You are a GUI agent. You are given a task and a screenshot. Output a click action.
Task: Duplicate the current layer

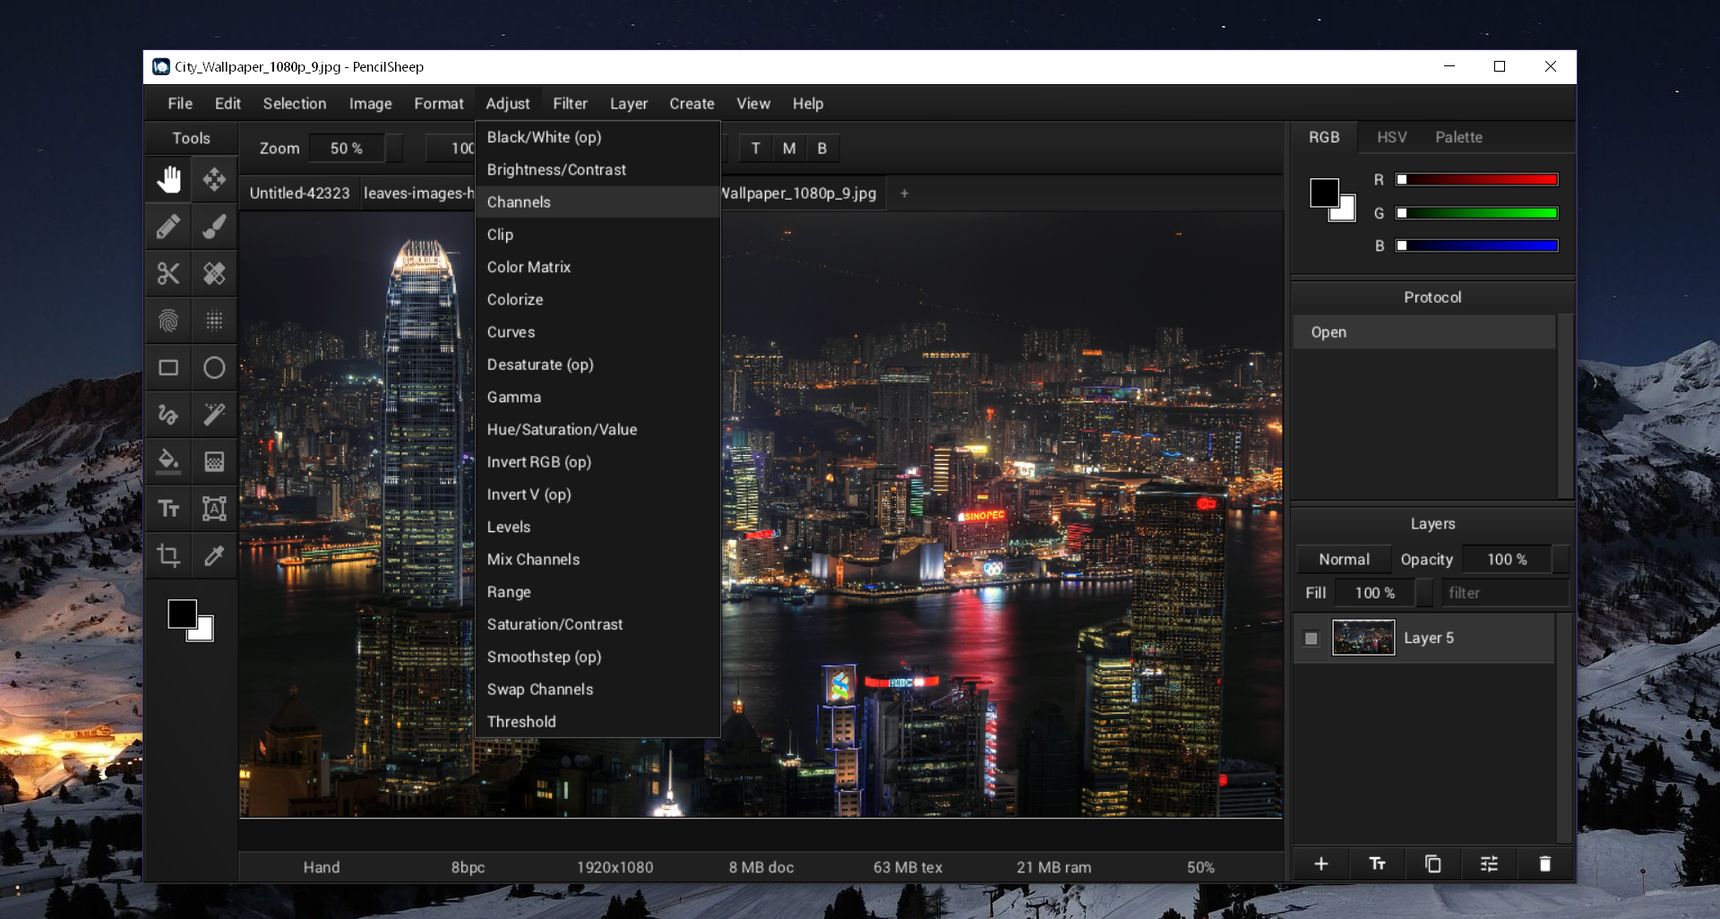tap(1433, 864)
